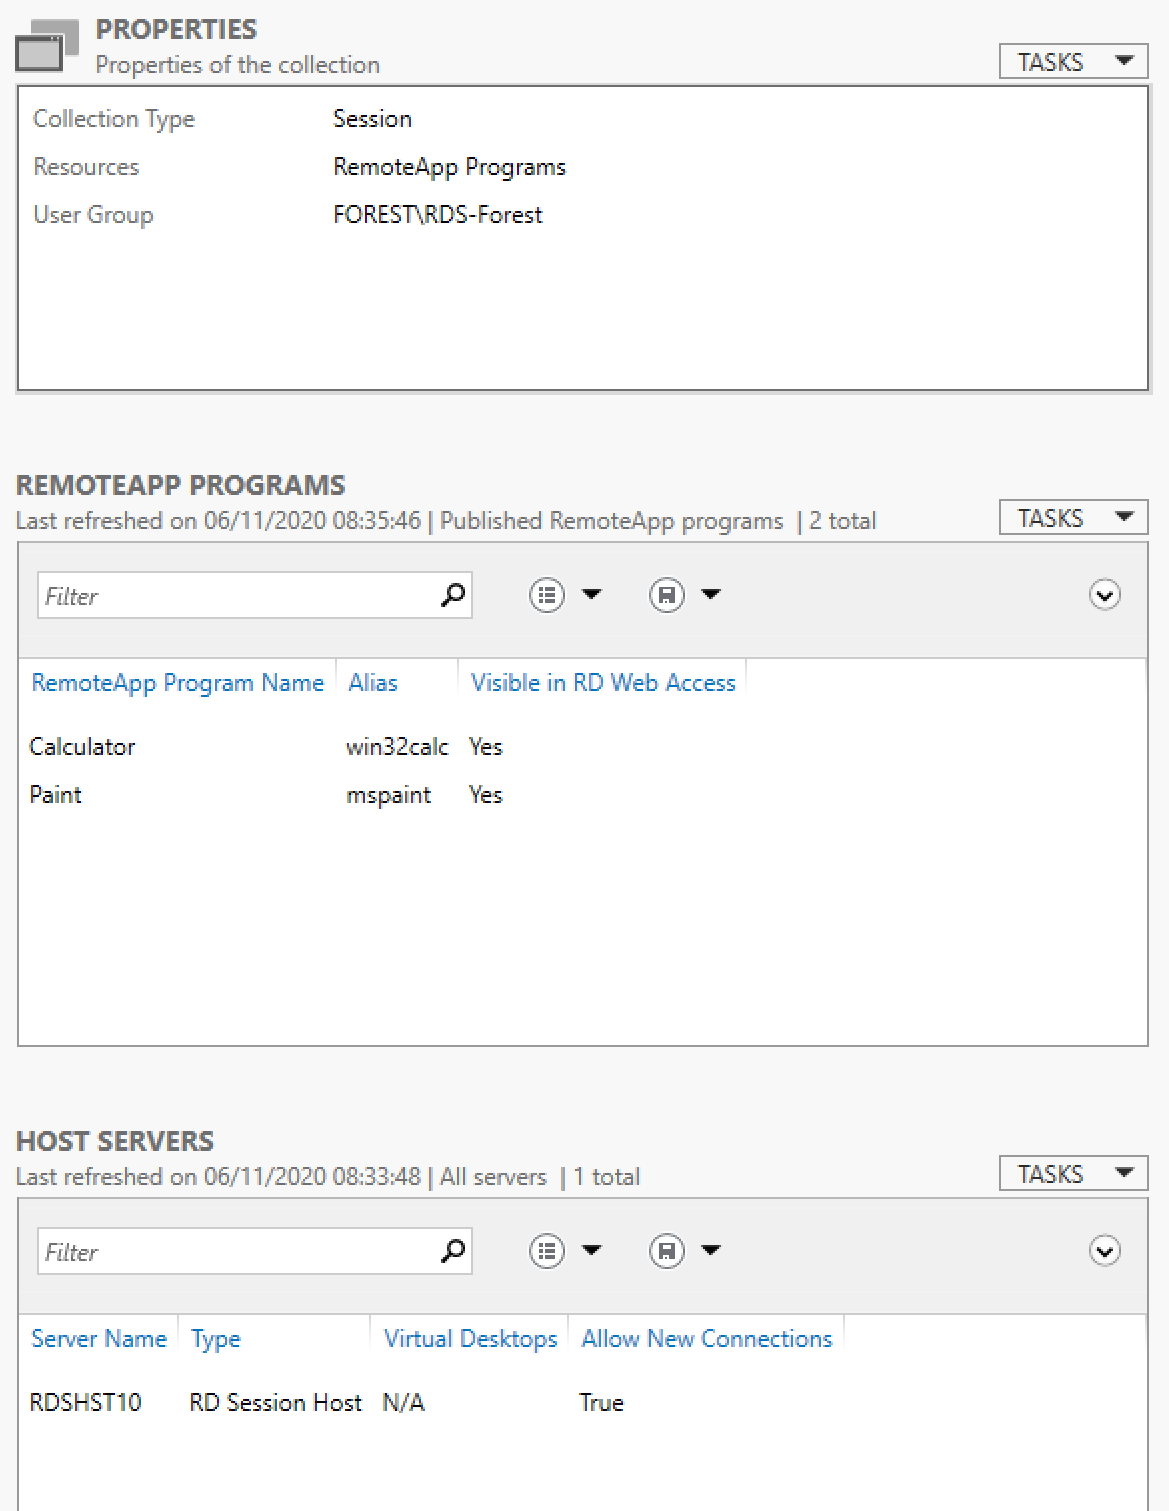Sort by Visible in RD Web Access column

click(x=603, y=683)
